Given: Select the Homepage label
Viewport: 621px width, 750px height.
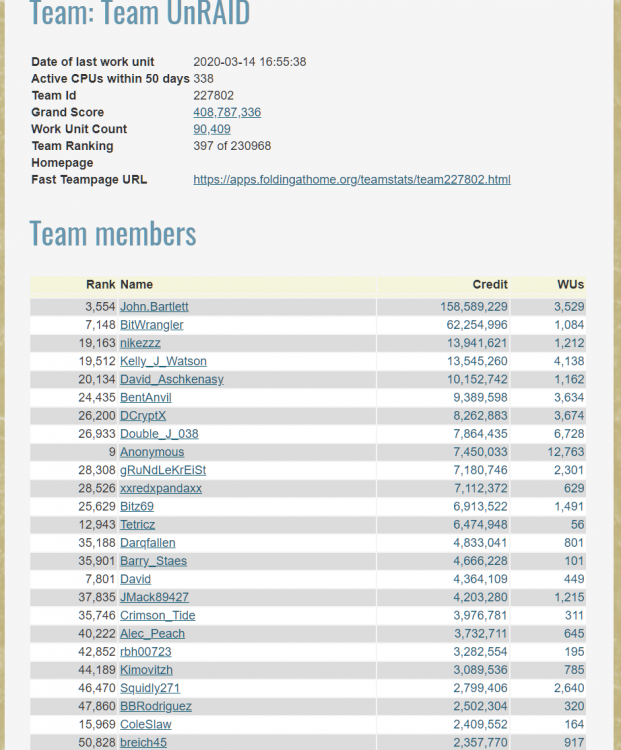Looking at the screenshot, I should (x=62, y=163).
